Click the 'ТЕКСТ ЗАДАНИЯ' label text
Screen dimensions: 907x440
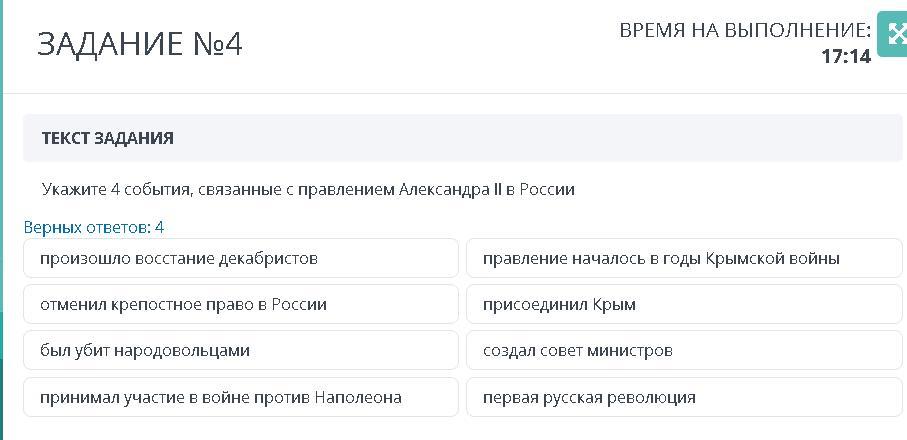(x=108, y=138)
